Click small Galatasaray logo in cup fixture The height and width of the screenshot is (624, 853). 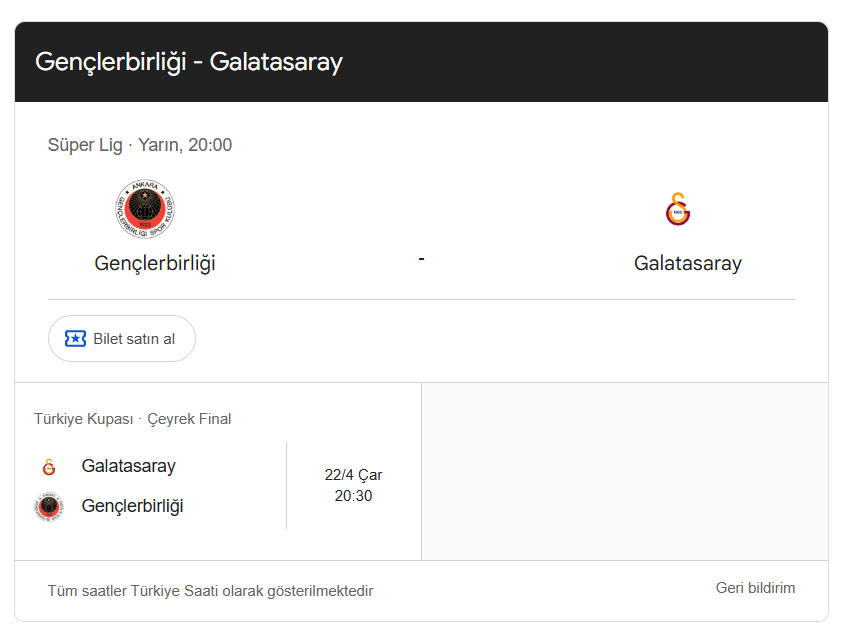(49, 467)
